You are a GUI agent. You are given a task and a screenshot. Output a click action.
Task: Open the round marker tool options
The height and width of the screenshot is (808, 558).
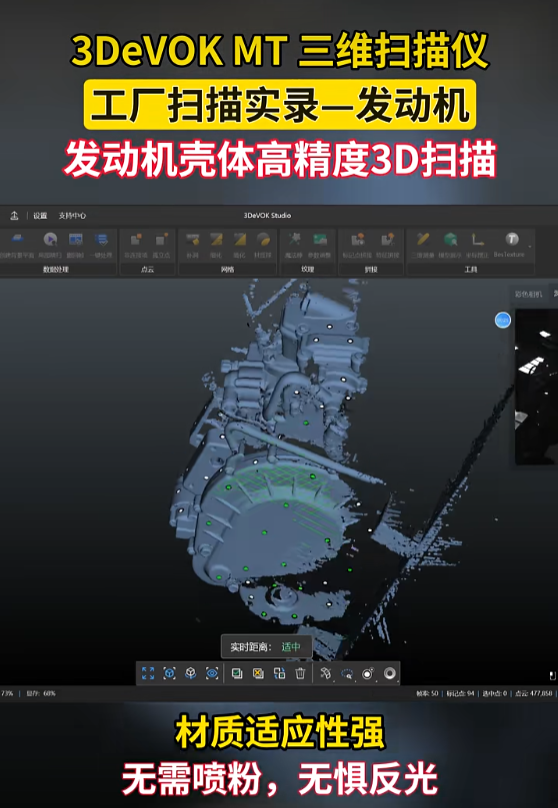(368, 673)
